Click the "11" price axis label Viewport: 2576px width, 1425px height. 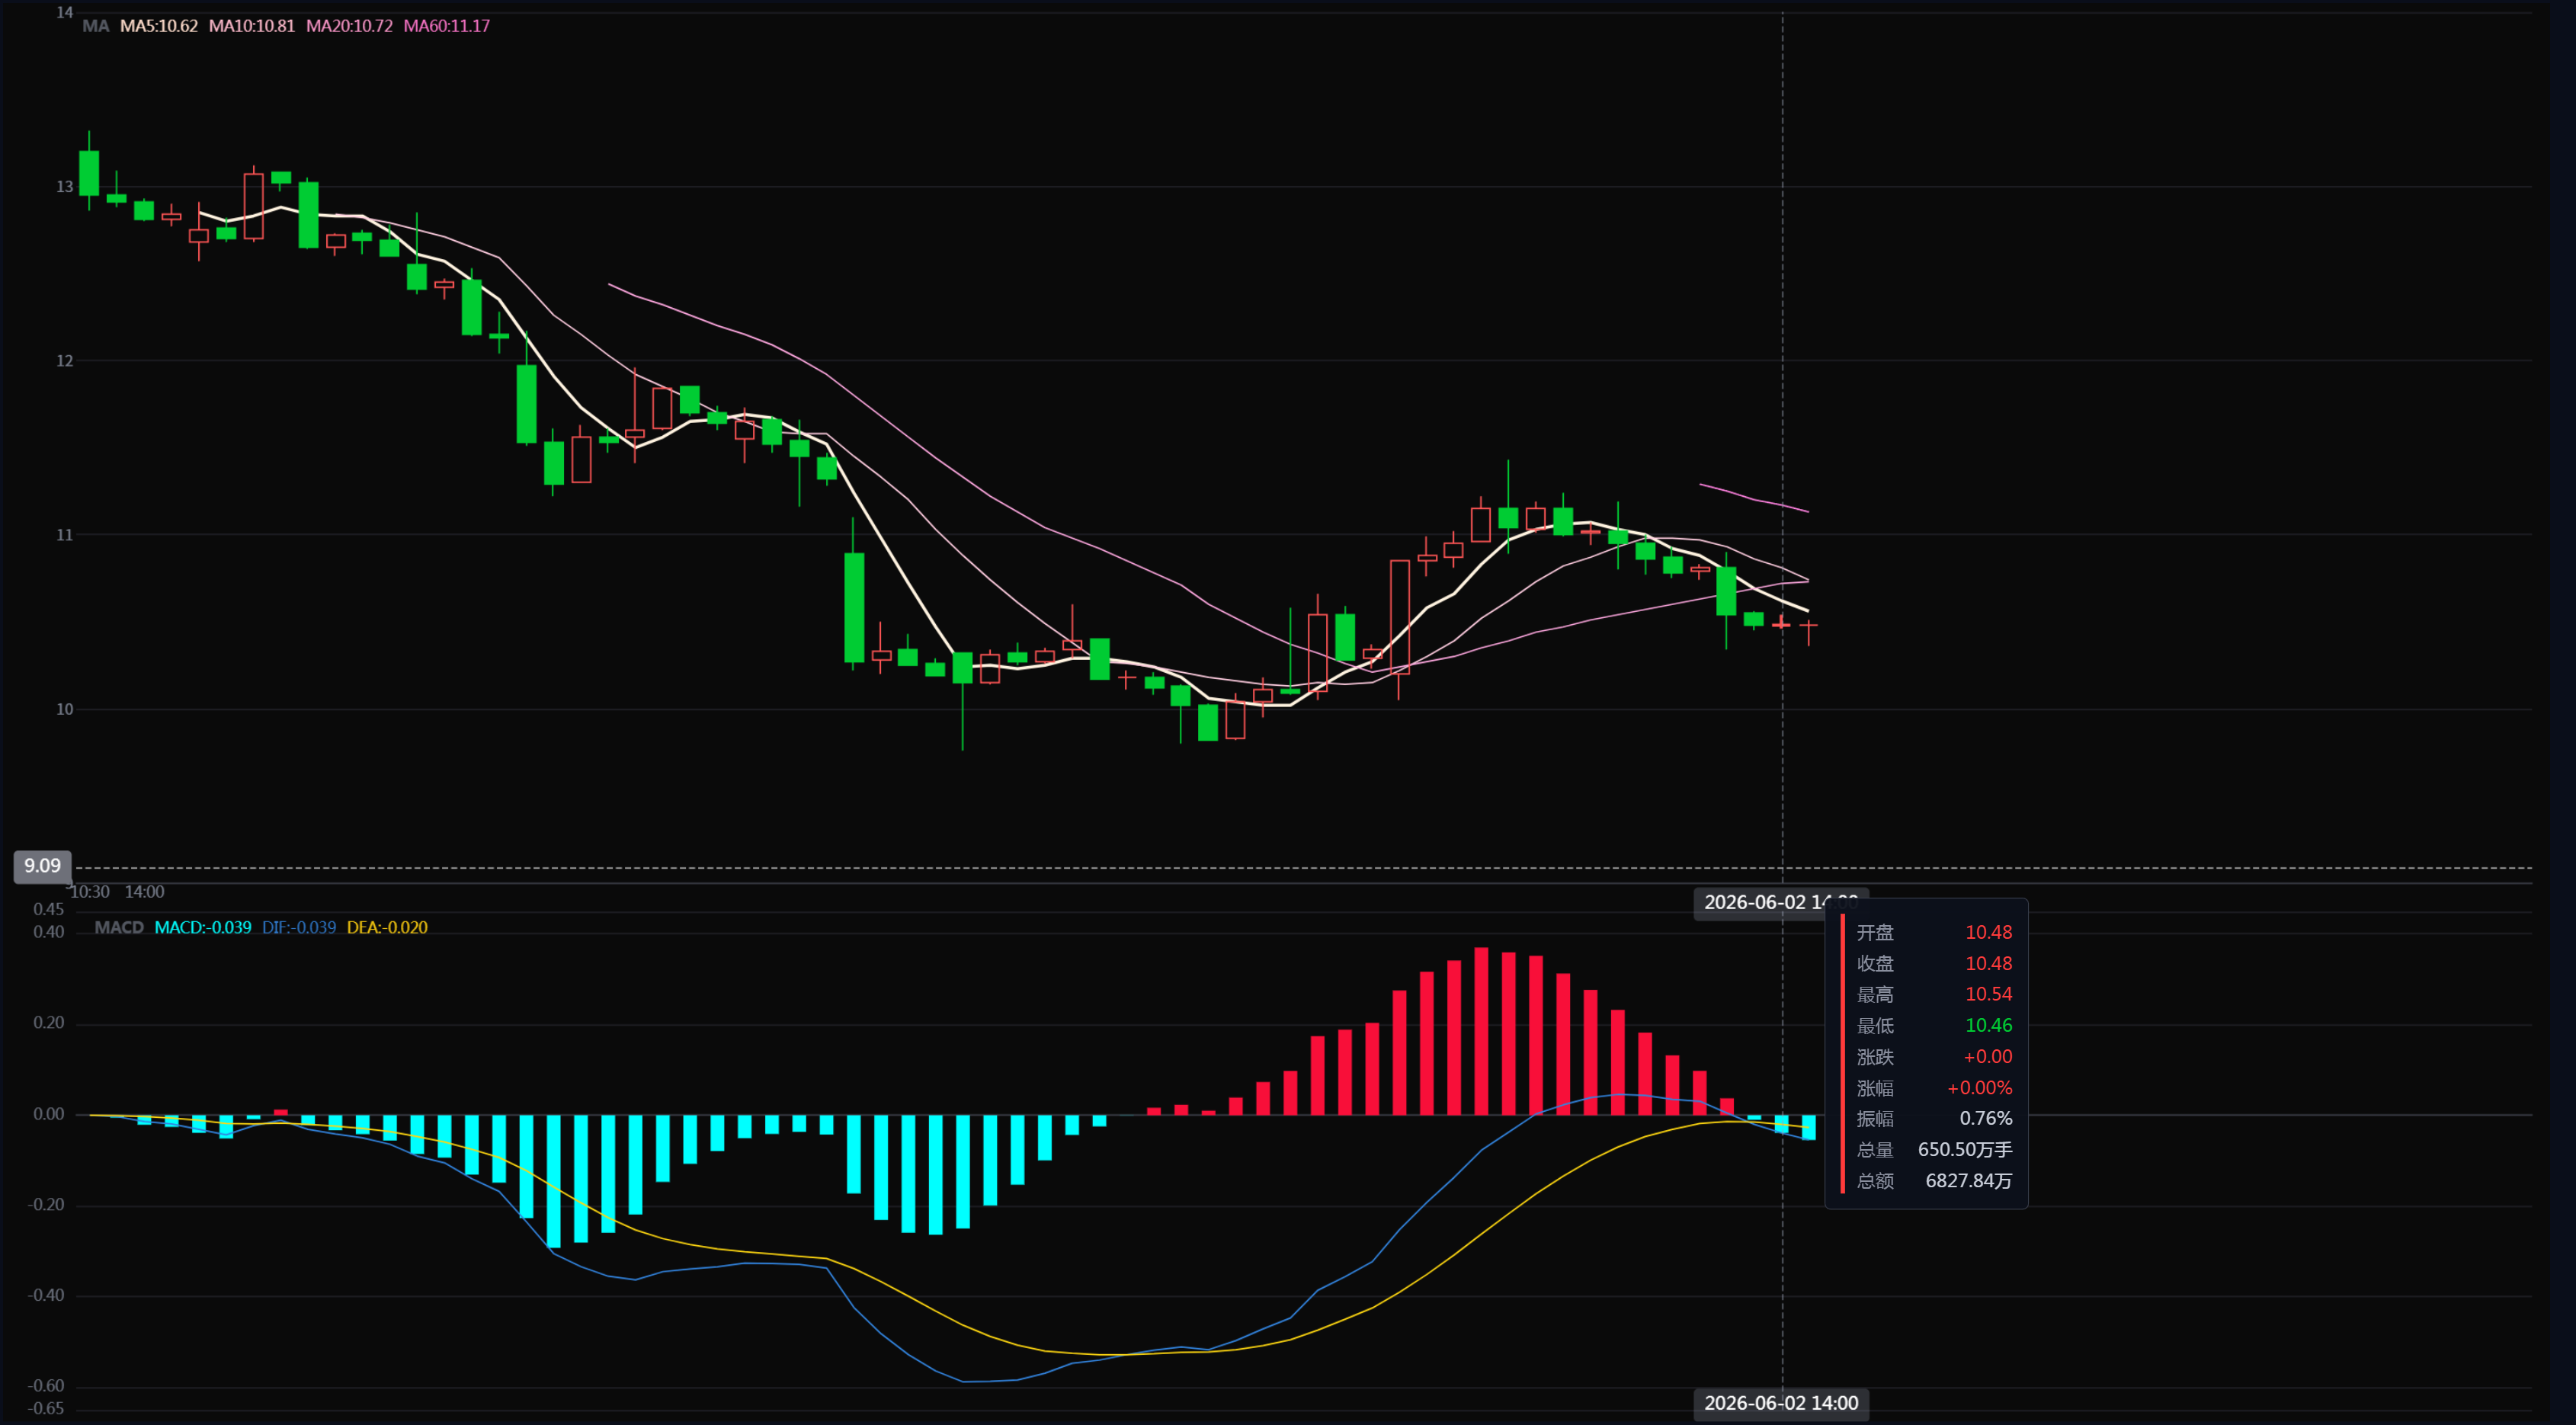65,535
